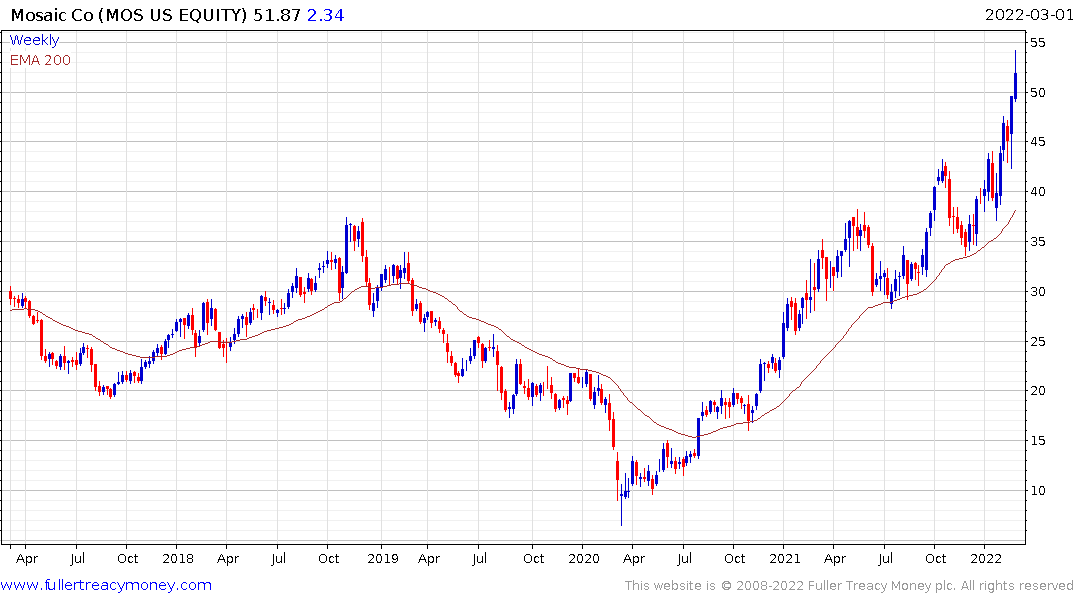Click the copyright notice Fuller Treacy Money plc
Screen dimensions: 1075x600
848,586
